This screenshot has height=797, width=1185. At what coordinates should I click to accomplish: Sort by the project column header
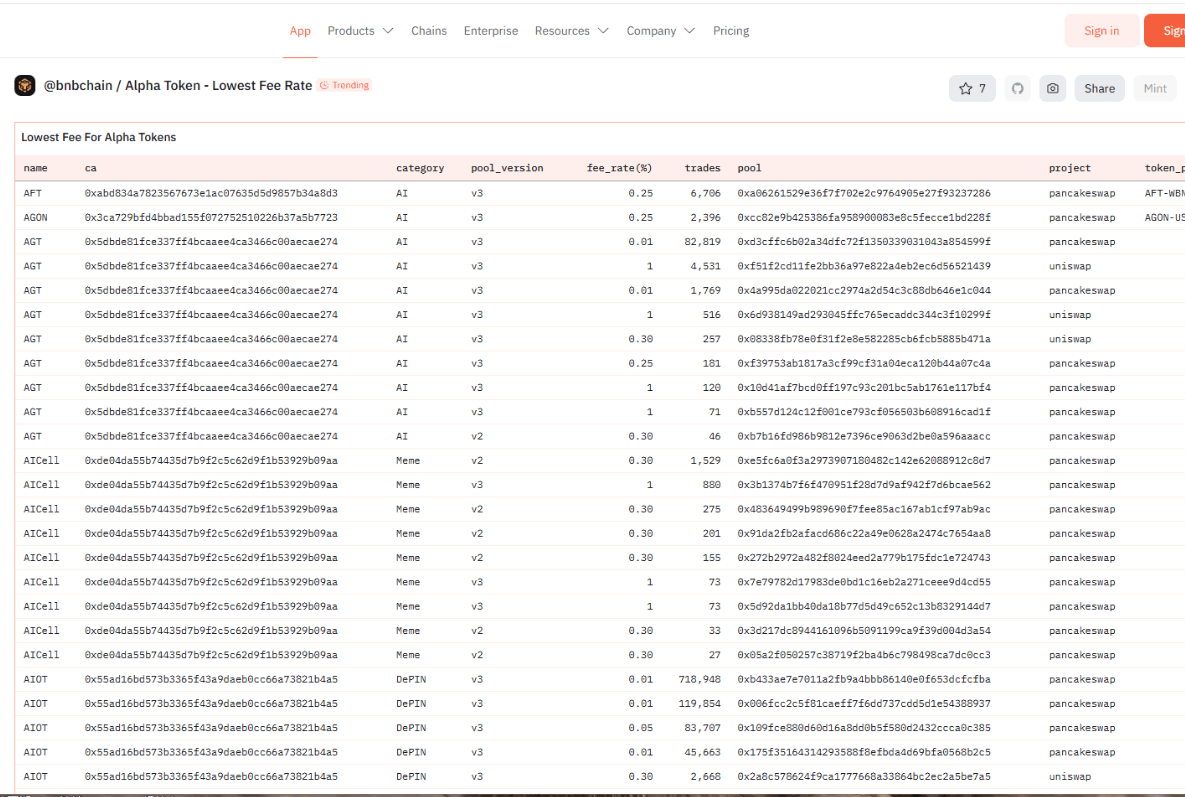pos(1069,168)
